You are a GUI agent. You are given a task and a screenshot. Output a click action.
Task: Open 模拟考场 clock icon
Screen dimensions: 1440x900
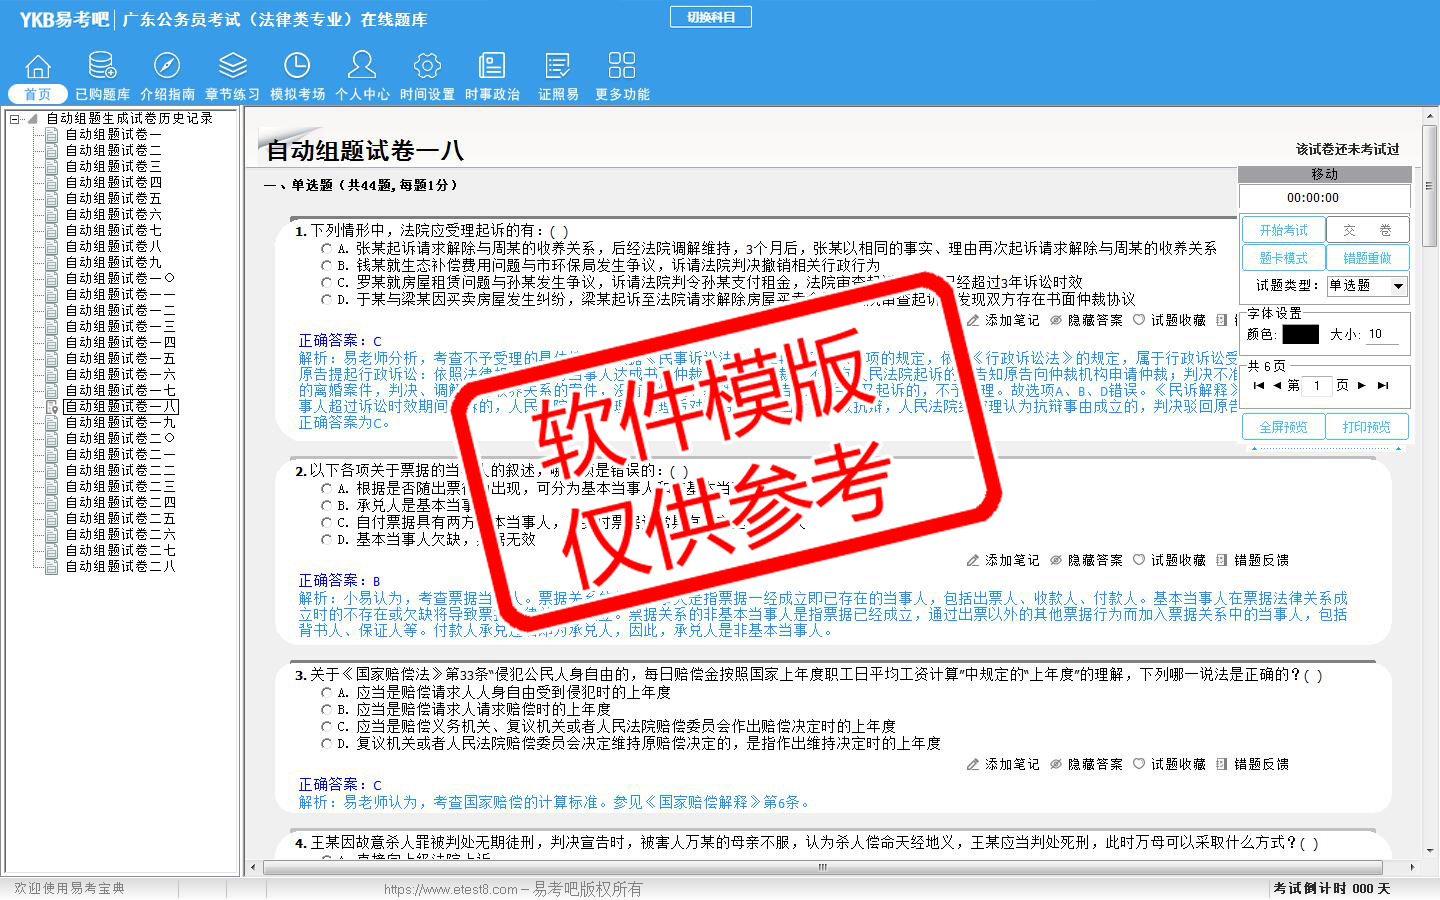coord(297,67)
